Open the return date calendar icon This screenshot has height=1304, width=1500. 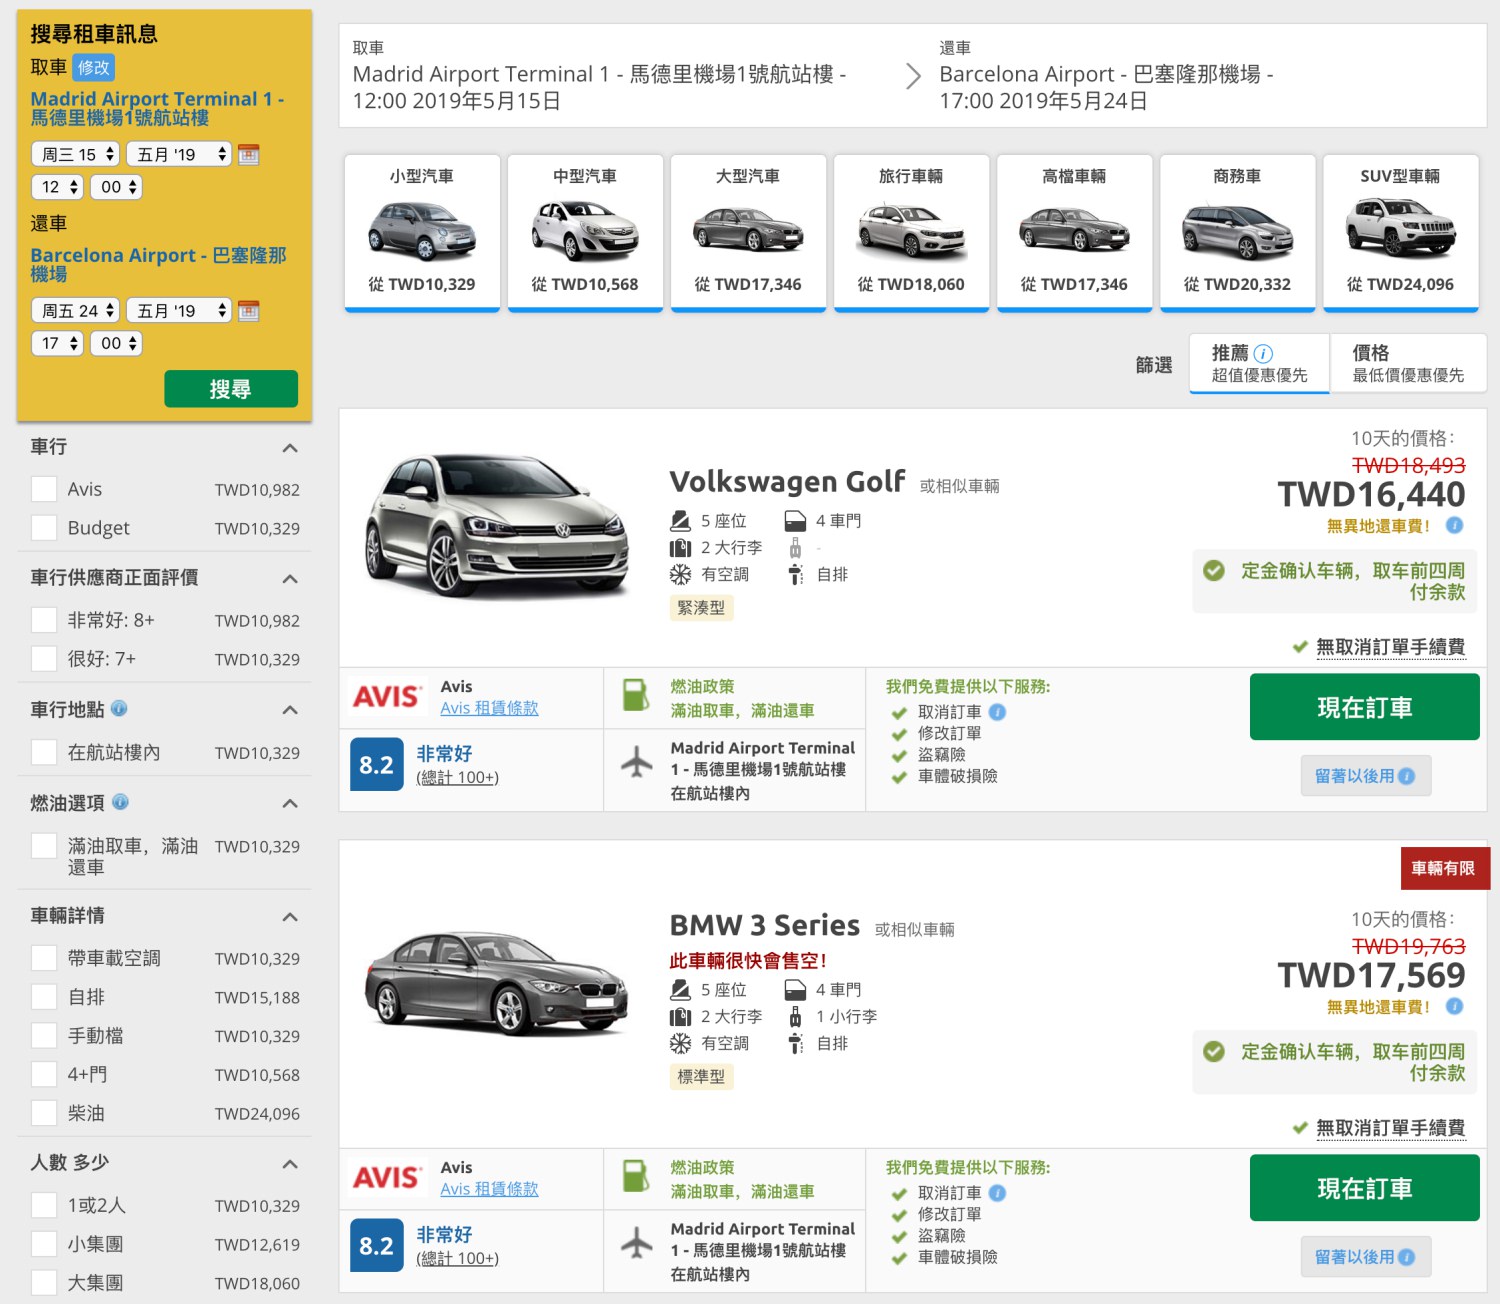coord(249,311)
